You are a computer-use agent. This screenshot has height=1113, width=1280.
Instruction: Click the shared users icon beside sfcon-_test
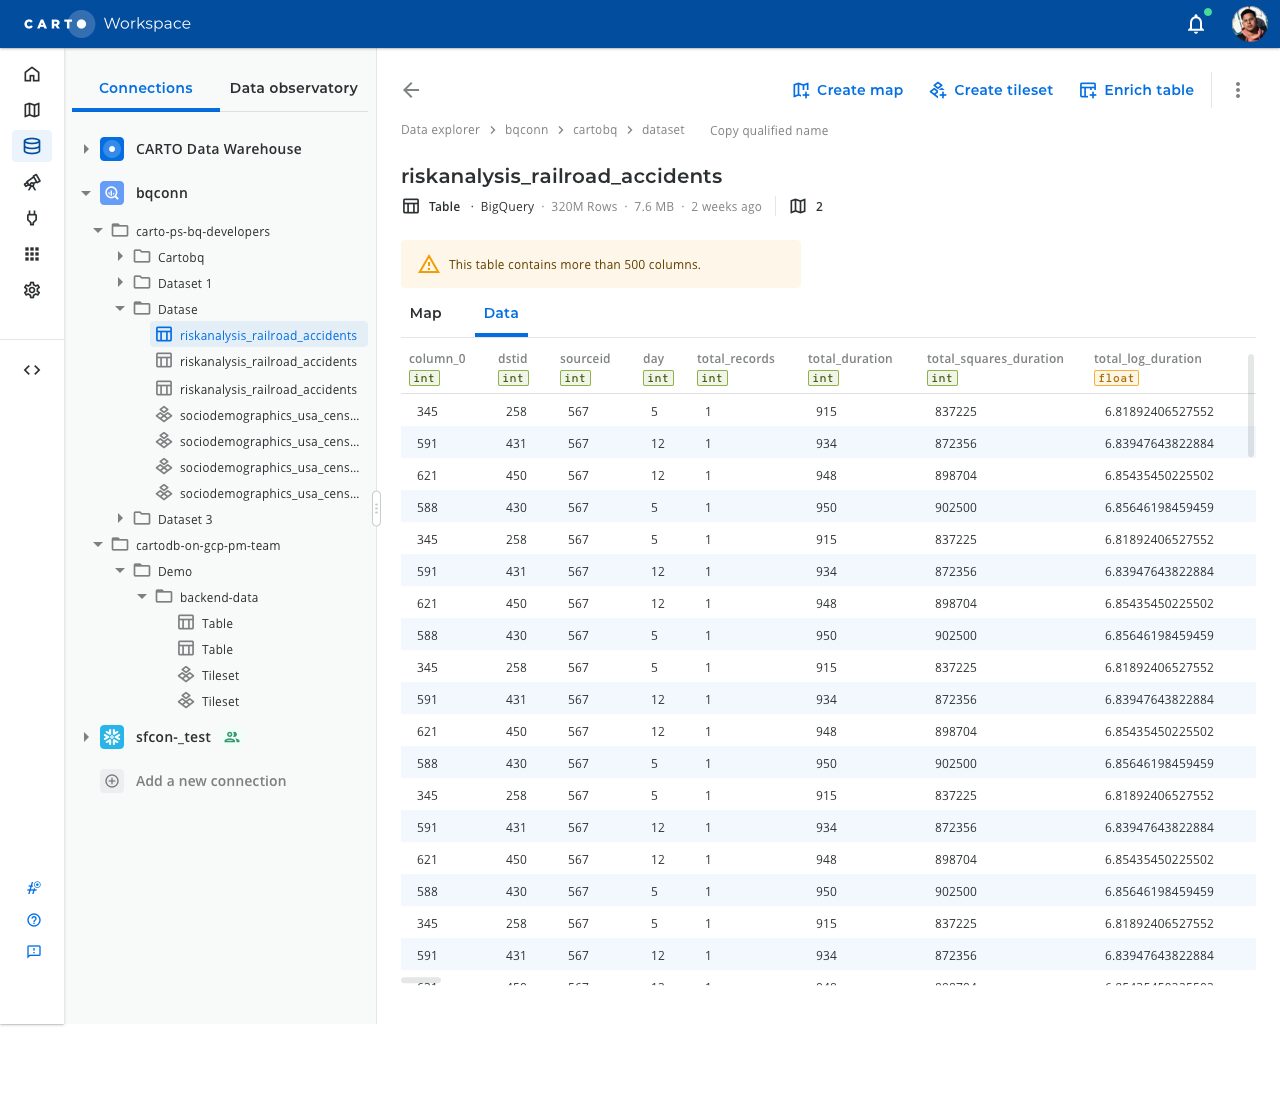coord(232,737)
